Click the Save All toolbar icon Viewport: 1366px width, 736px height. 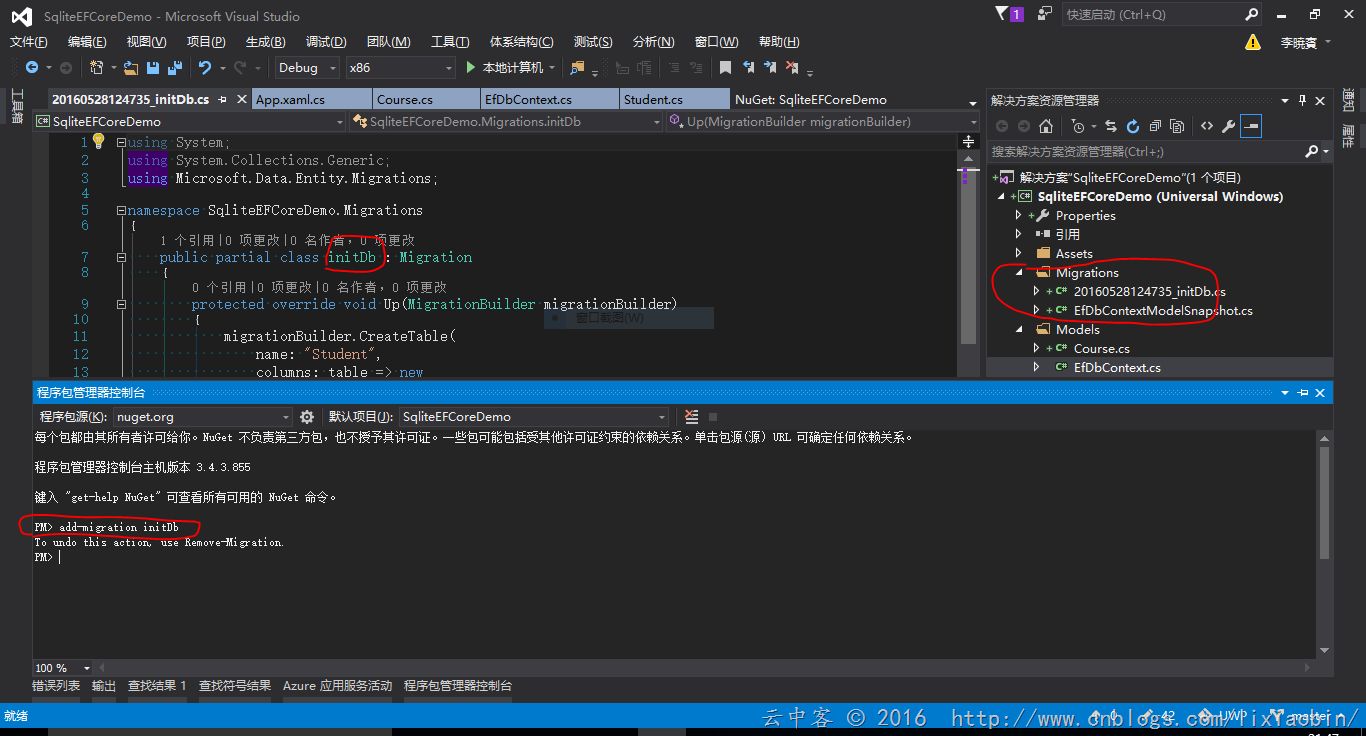tap(175, 68)
